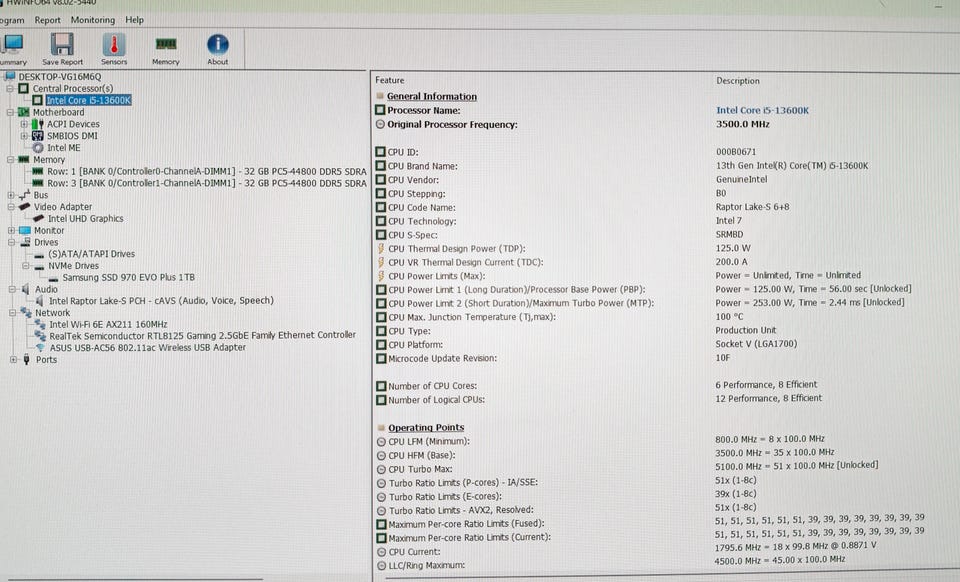
Task: Click the CPU Thermal Design Power lightning icon
Action: [x=381, y=248]
